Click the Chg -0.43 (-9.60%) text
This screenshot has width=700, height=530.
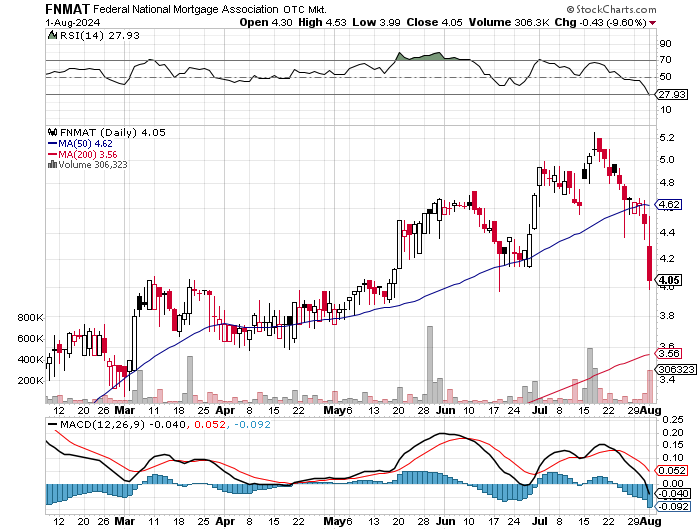coord(601,22)
